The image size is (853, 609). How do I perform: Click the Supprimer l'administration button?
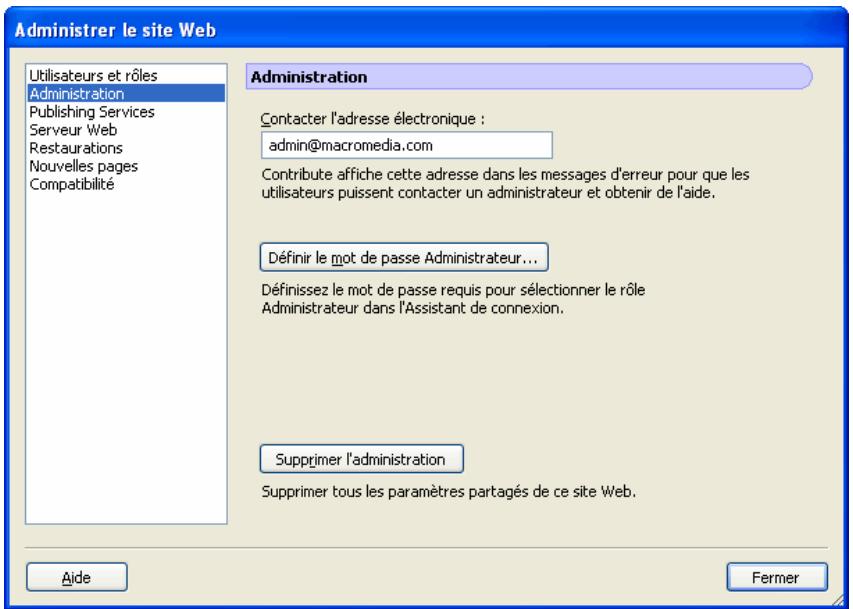click(361, 459)
